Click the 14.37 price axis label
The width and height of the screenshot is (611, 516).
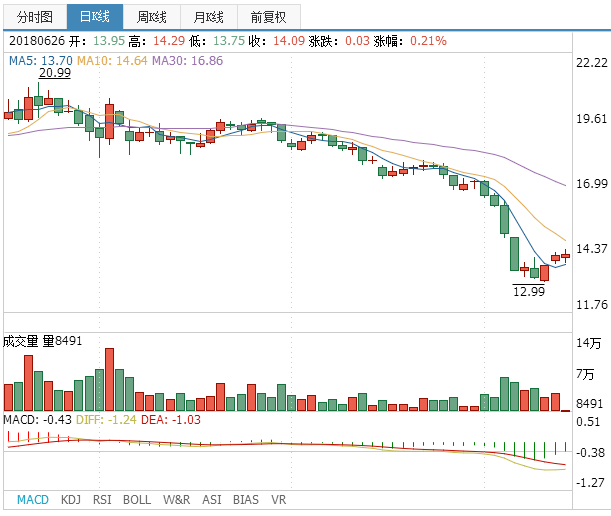point(592,248)
